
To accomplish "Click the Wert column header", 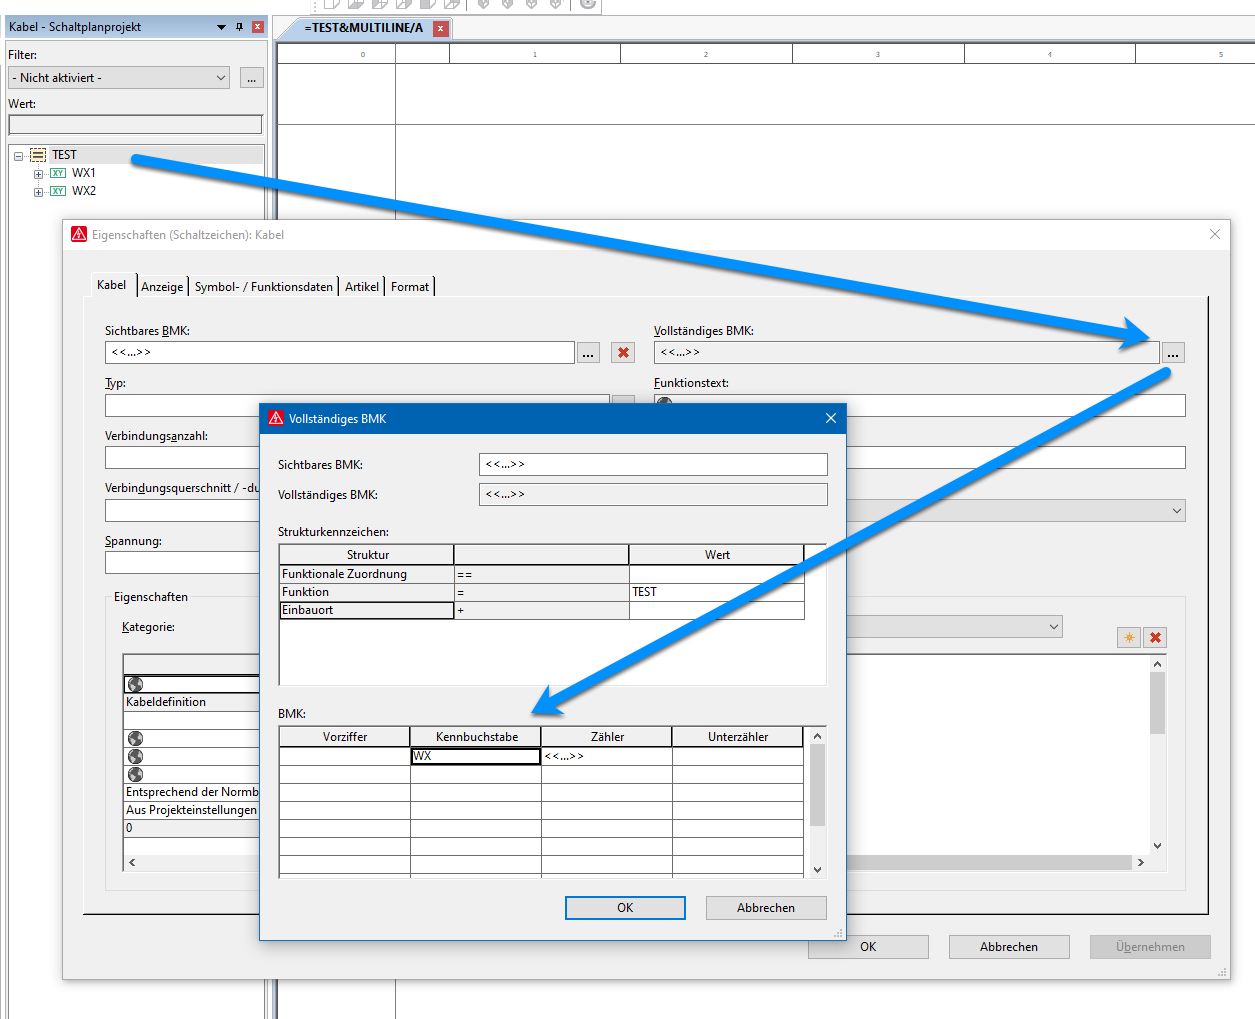I will 717,555.
